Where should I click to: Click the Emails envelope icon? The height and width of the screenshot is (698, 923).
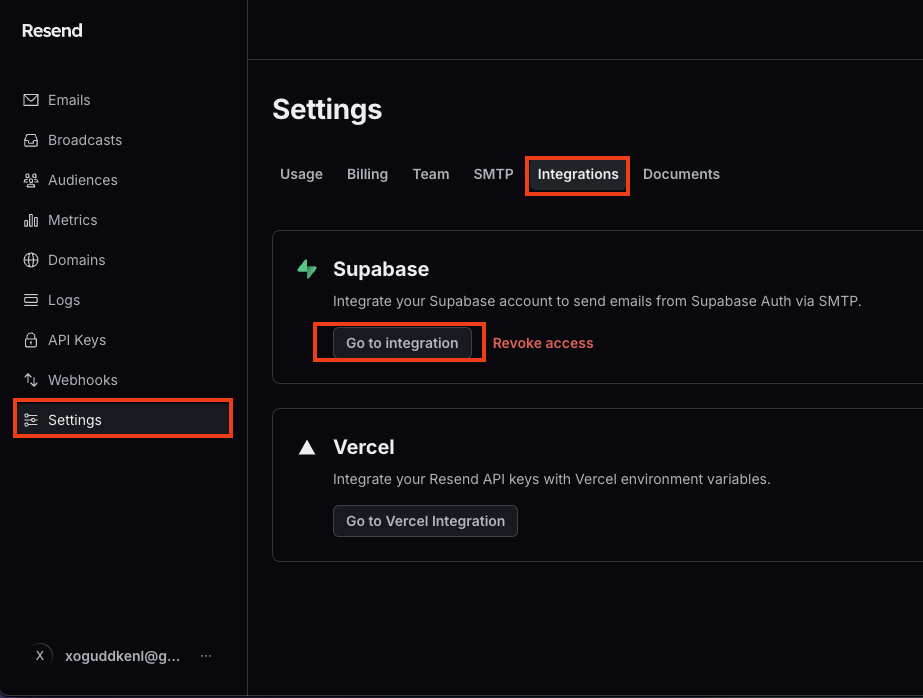coord(31,100)
